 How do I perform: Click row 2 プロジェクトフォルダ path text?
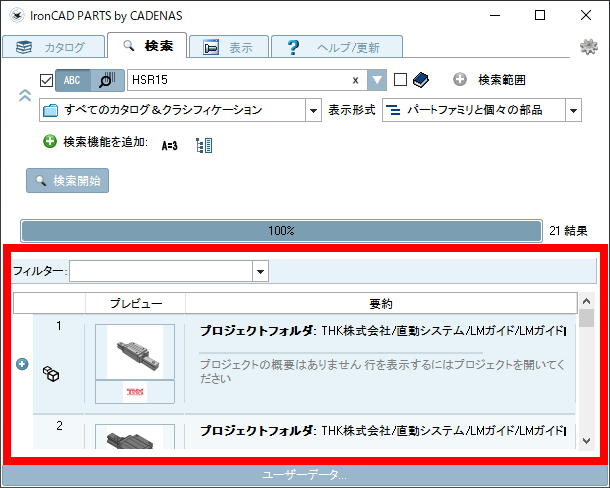click(383, 431)
